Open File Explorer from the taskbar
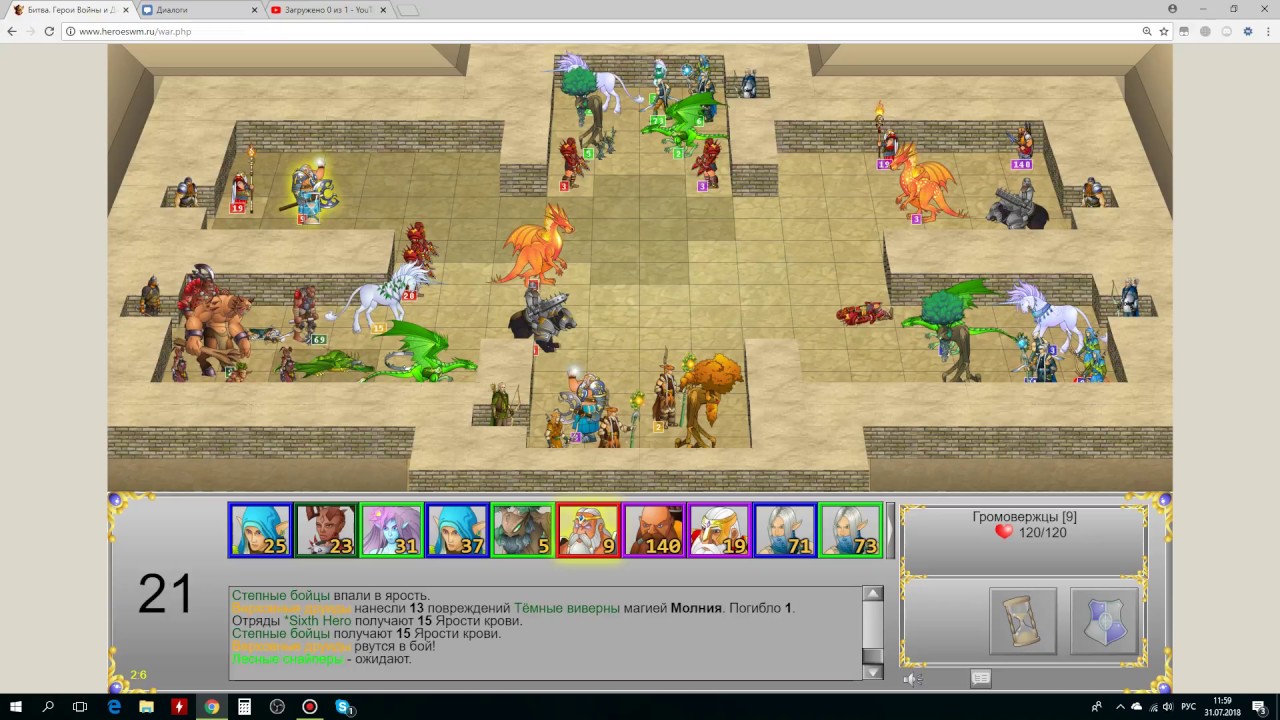Screen dimensions: 1280x720 click(146, 707)
